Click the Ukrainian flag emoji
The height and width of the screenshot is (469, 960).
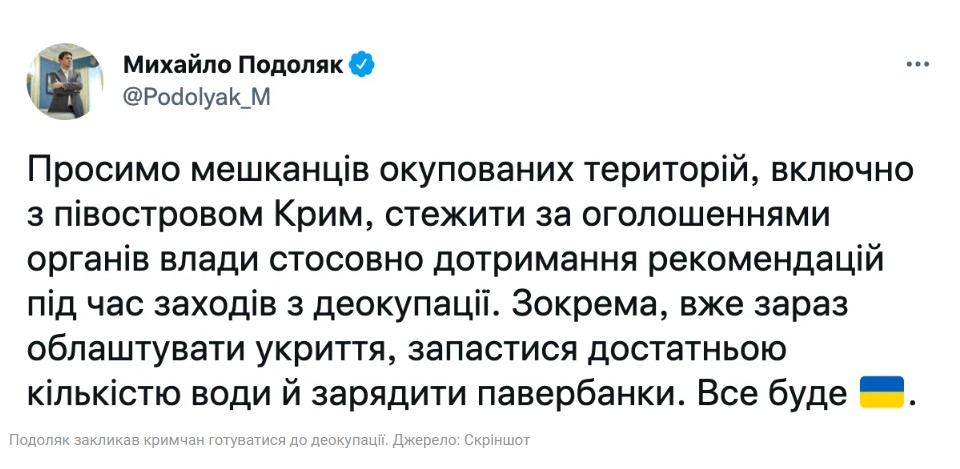click(x=881, y=391)
